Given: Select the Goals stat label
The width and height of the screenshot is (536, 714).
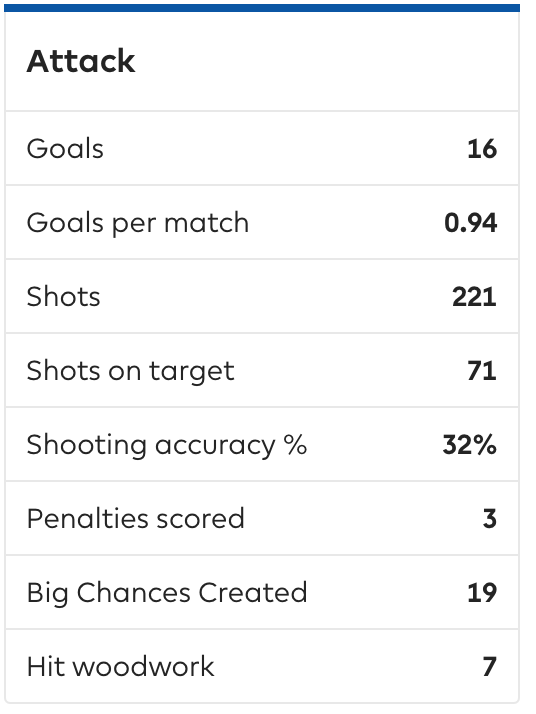Looking at the screenshot, I should tap(65, 148).
